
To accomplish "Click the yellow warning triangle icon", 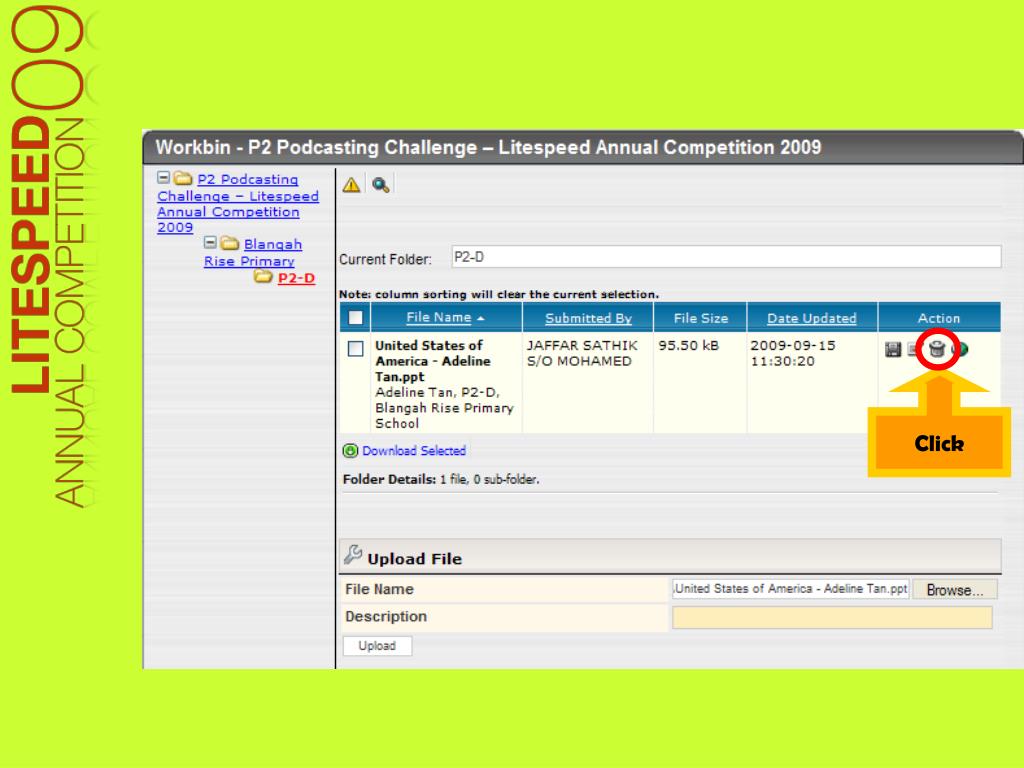I will [x=351, y=185].
